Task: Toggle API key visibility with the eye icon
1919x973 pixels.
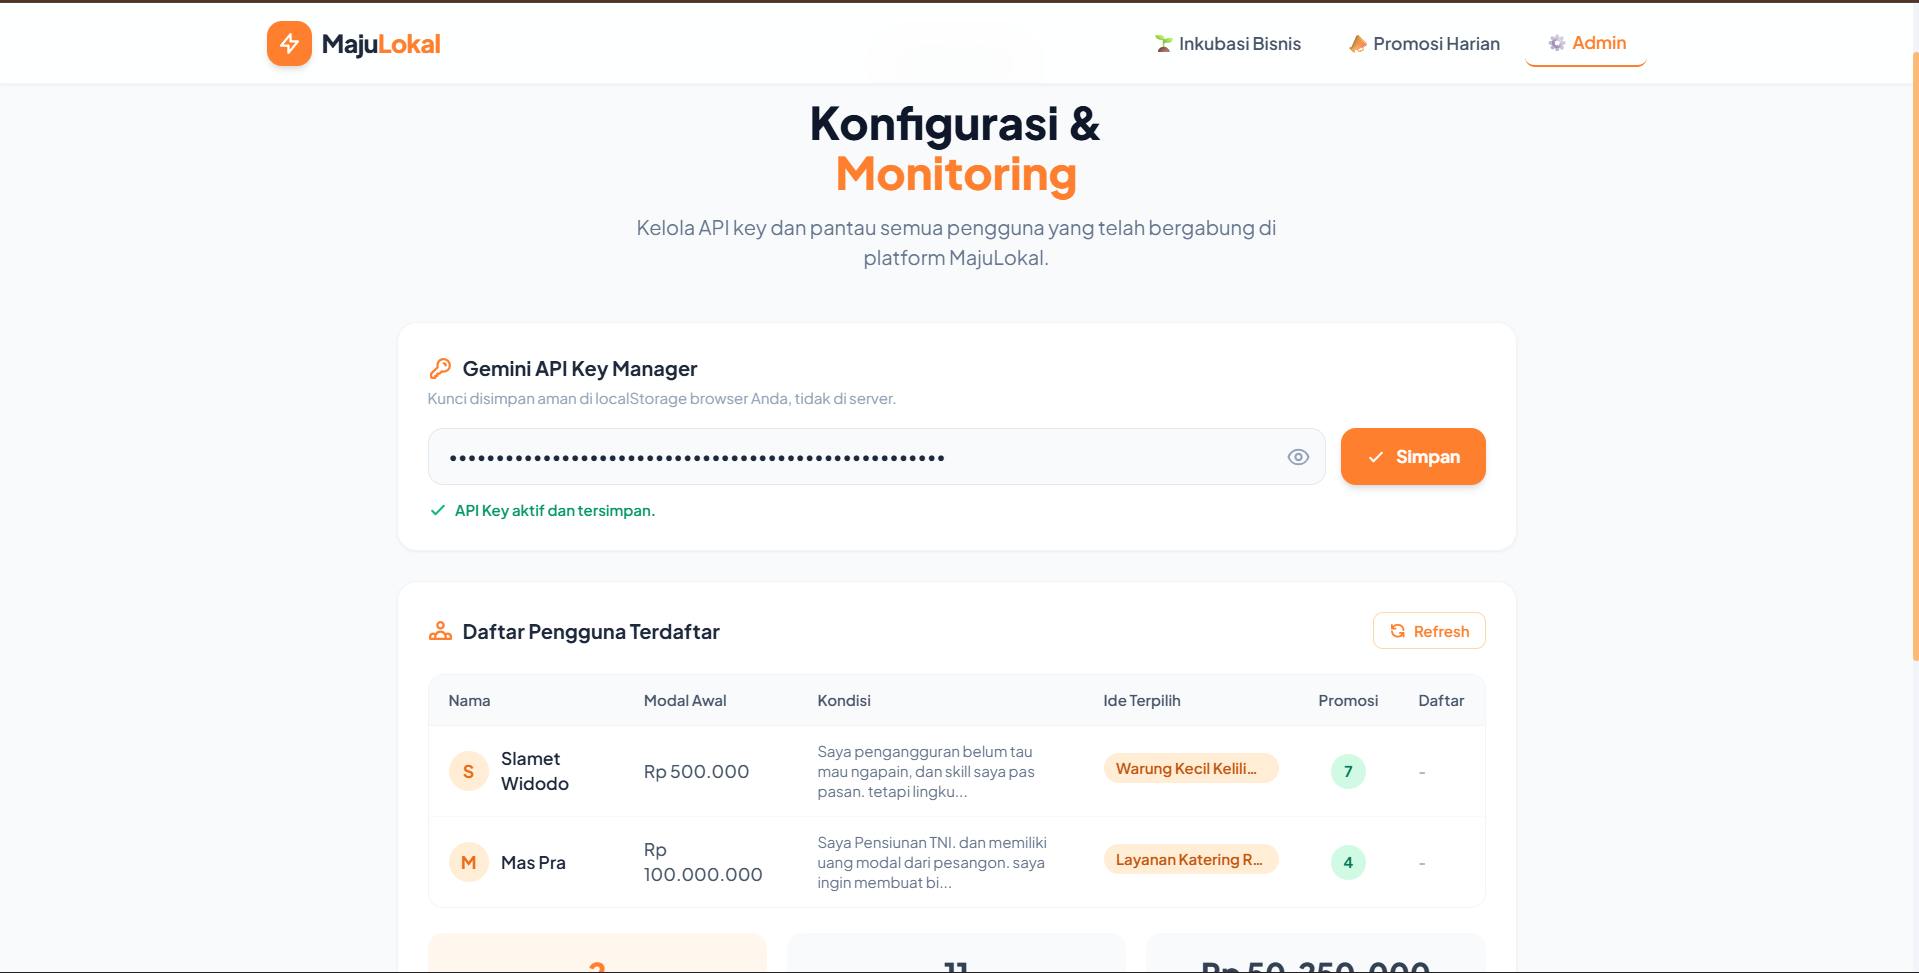Action: 1298,457
